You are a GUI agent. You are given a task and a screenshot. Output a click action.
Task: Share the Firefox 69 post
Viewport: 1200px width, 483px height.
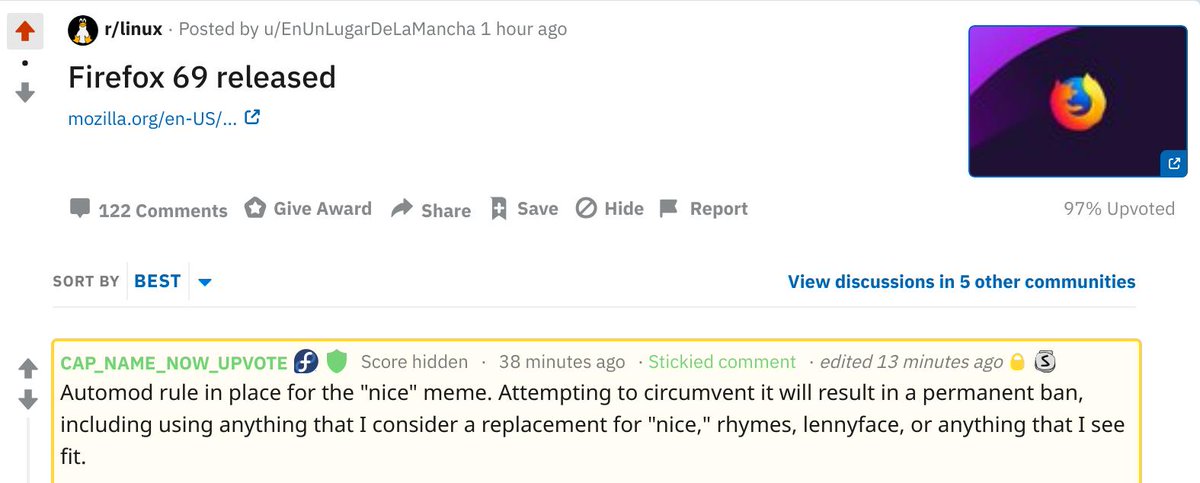pos(431,210)
